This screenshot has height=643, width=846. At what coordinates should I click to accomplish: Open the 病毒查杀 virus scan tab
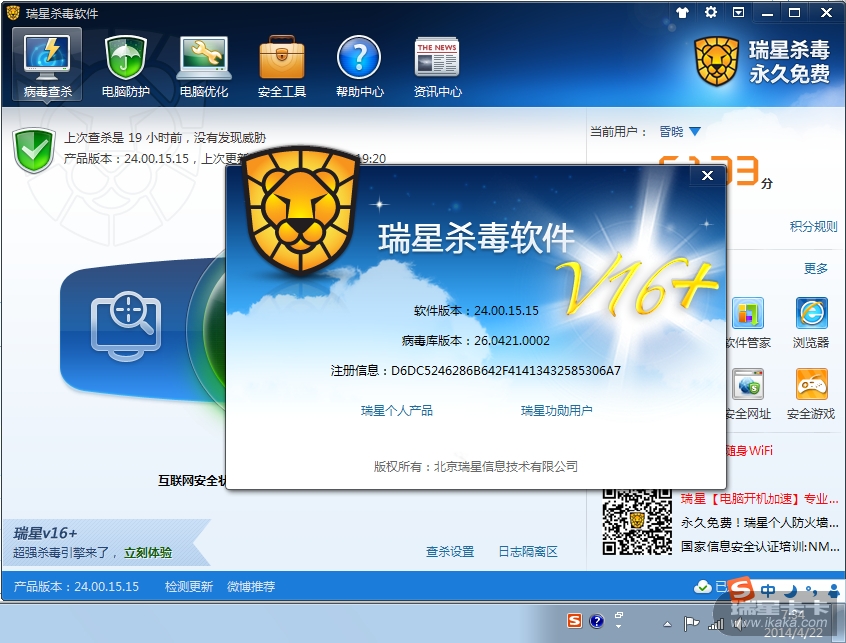(x=47, y=65)
